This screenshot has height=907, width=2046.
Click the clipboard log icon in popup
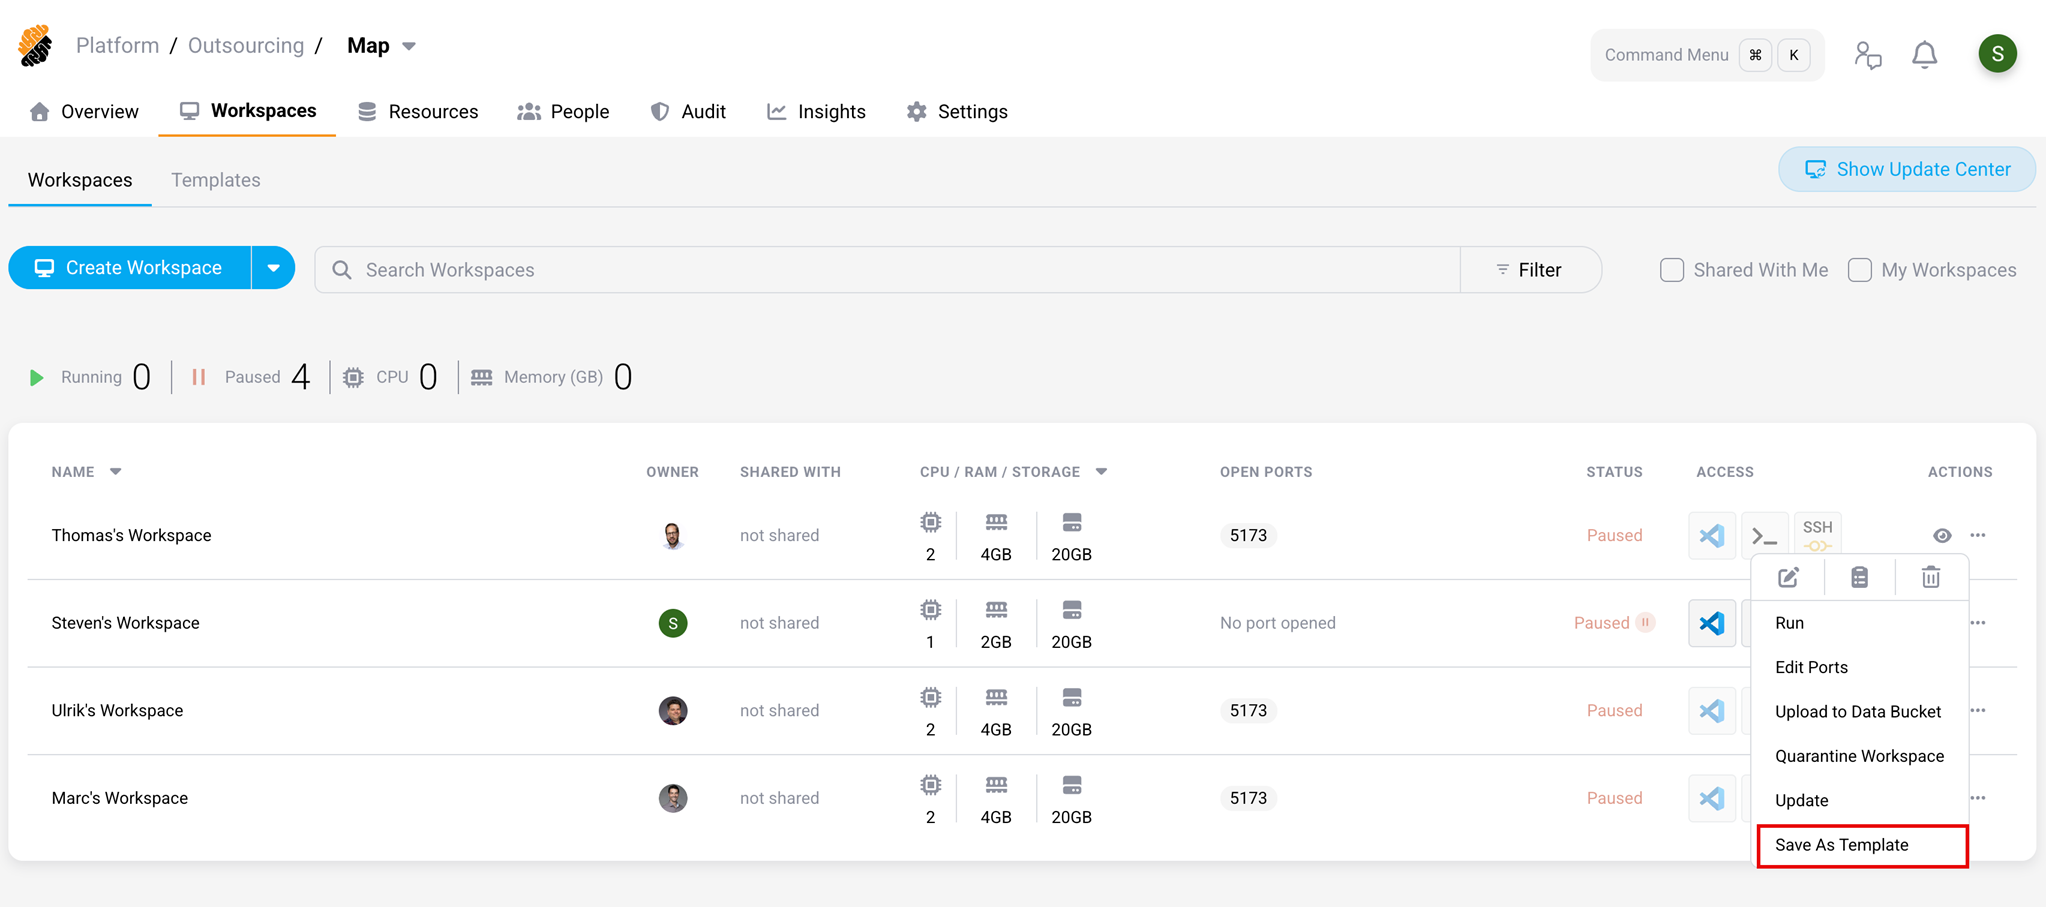pos(1859,578)
